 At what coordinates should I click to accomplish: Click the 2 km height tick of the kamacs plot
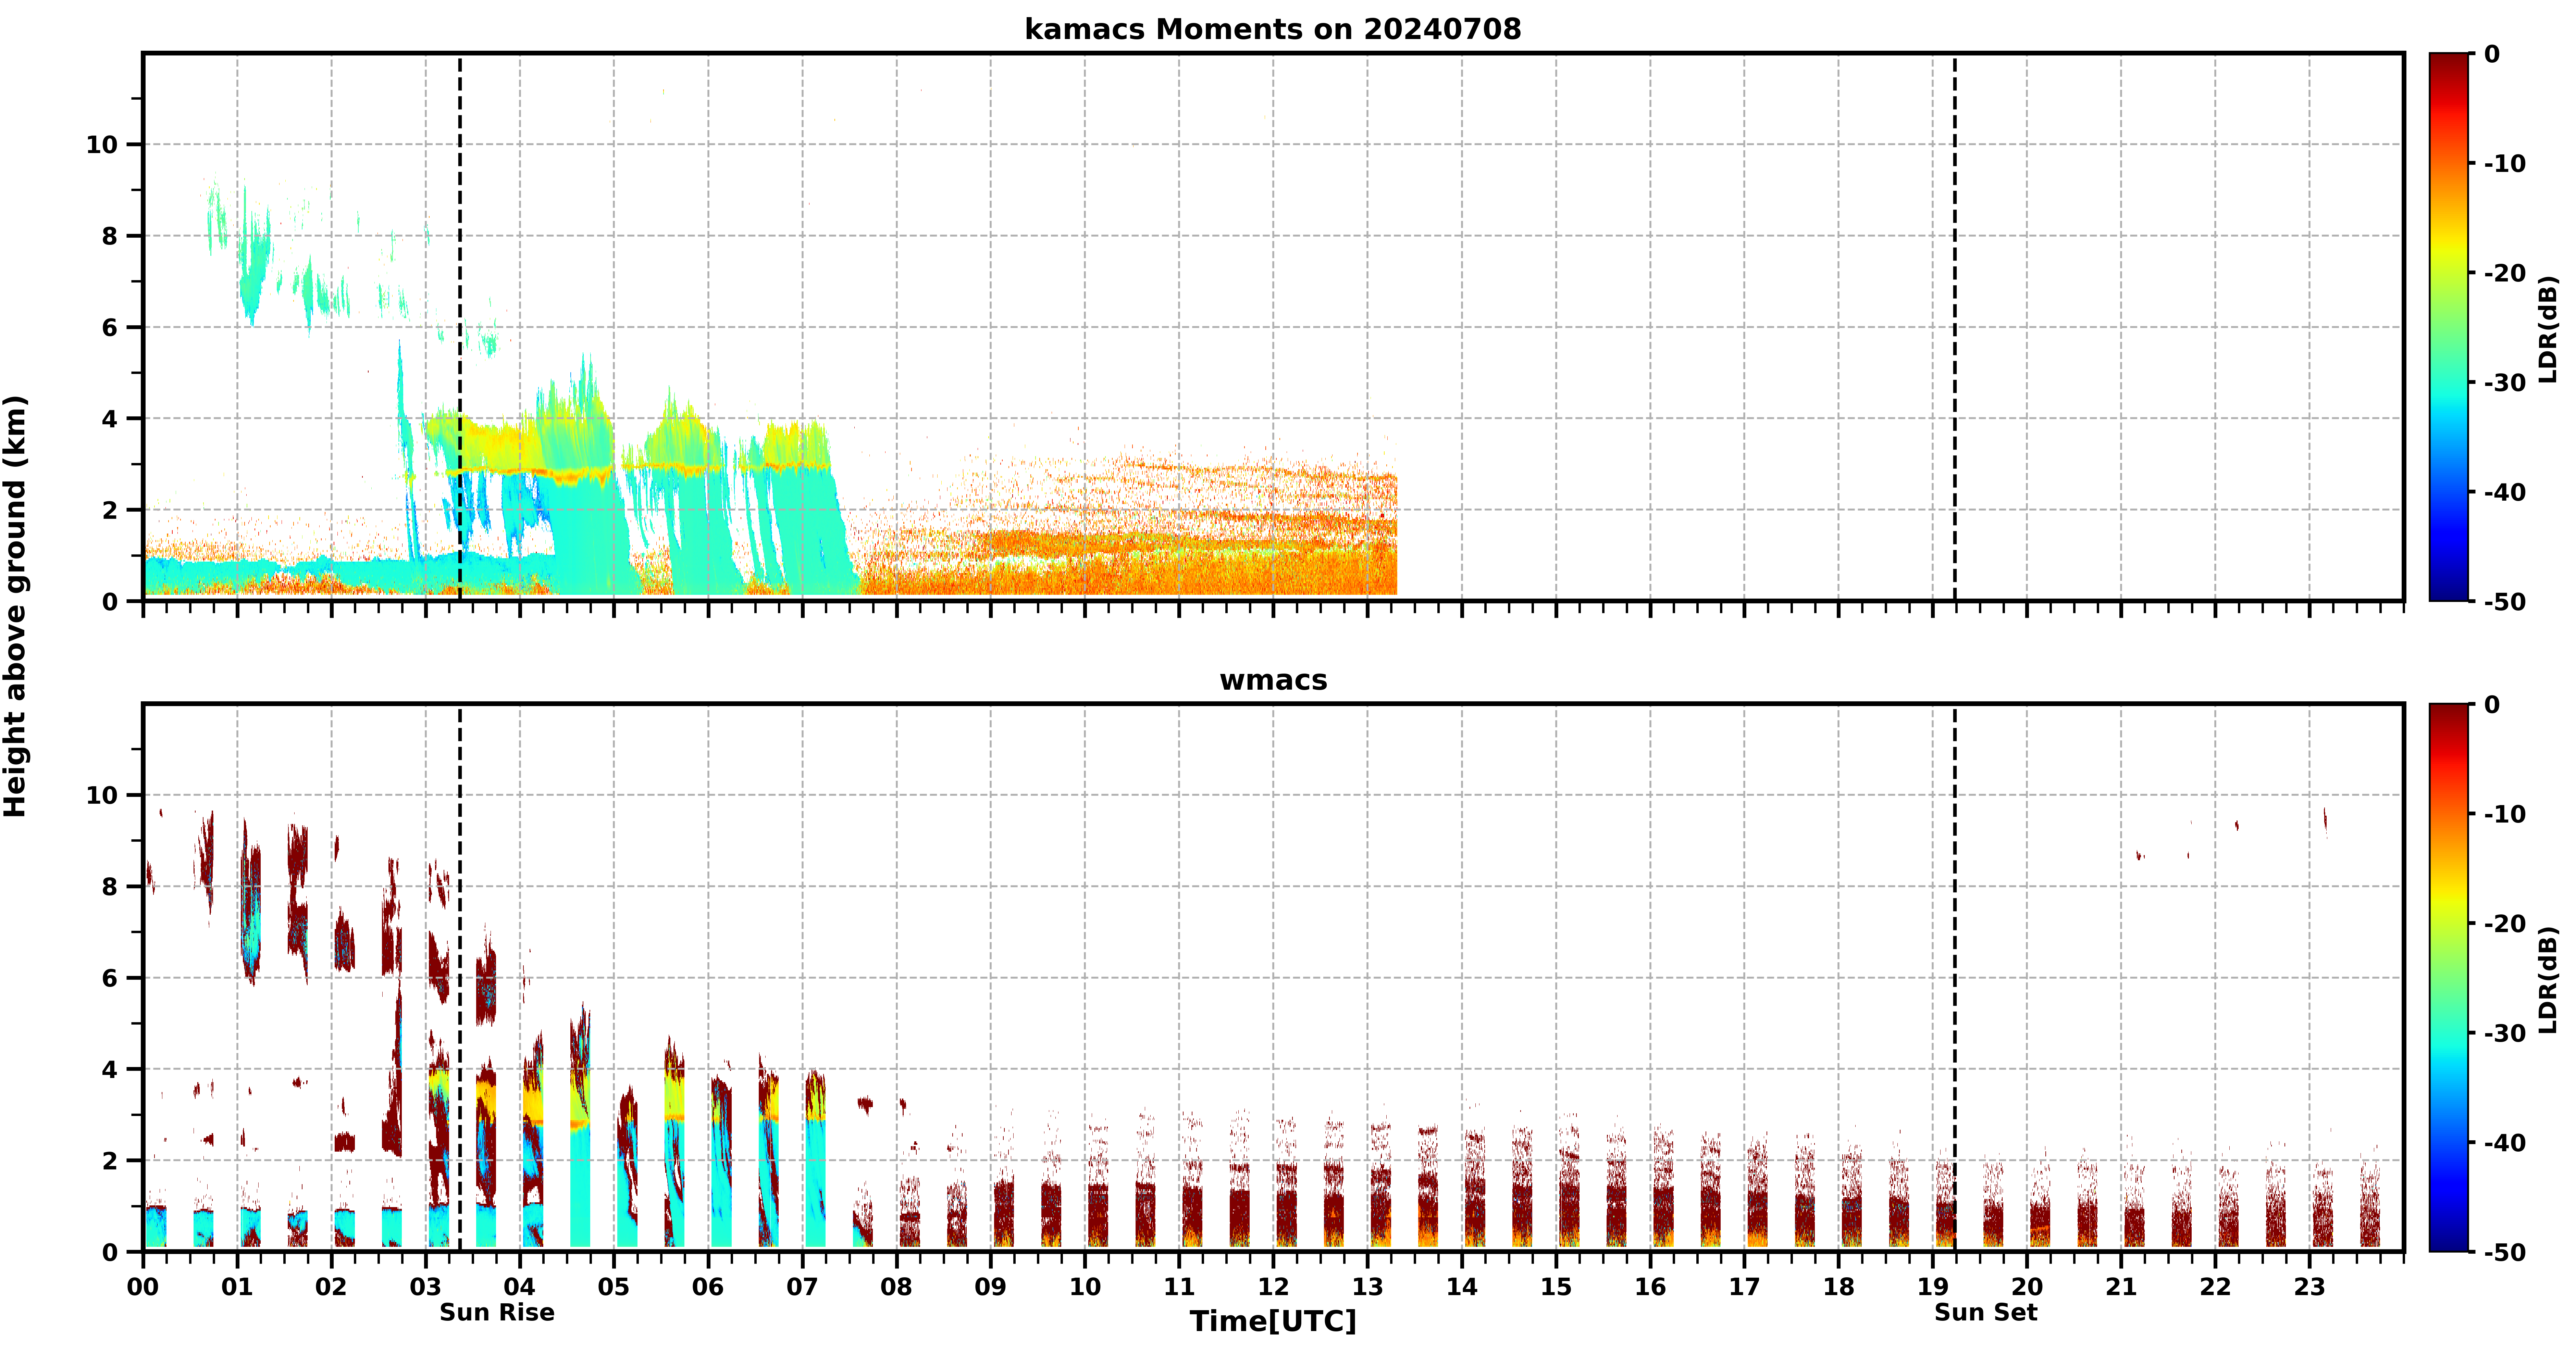pyautogui.click(x=110, y=510)
